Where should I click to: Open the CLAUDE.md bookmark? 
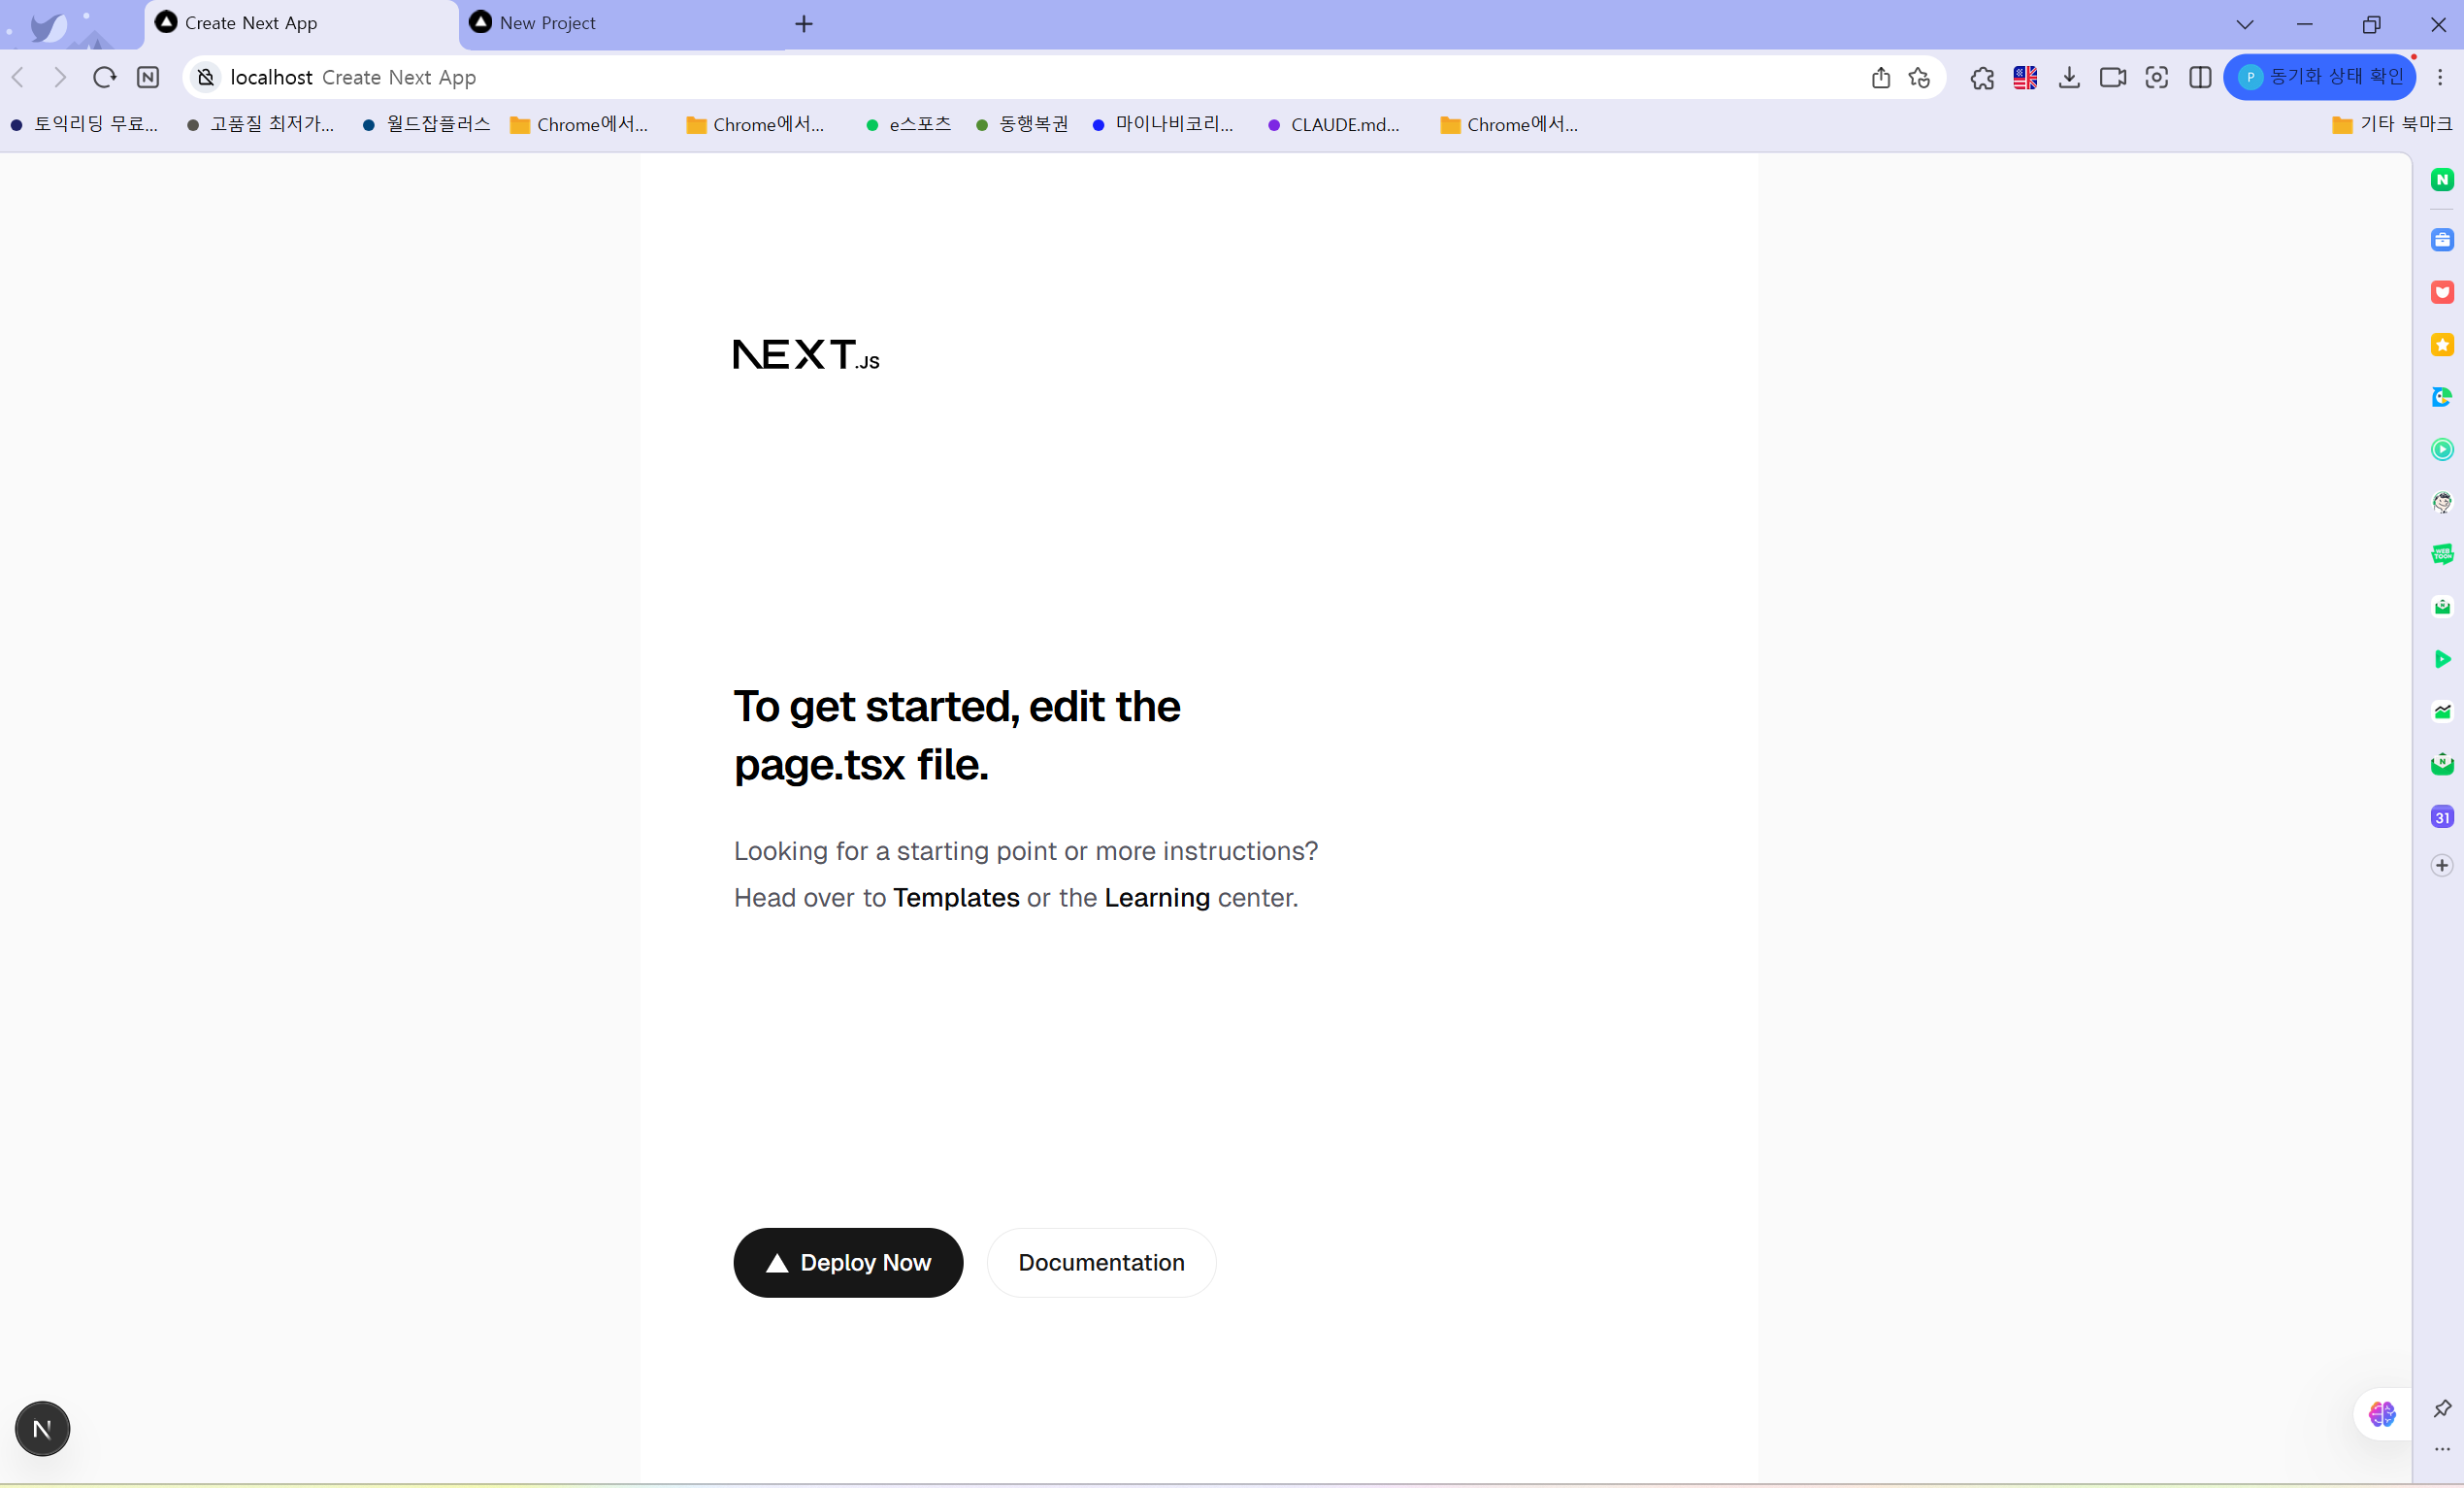(1334, 124)
